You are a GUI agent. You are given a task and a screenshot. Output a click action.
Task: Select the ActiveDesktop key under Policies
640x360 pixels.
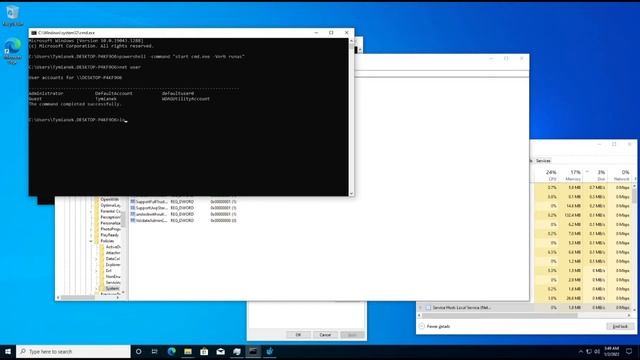[113, 247]
